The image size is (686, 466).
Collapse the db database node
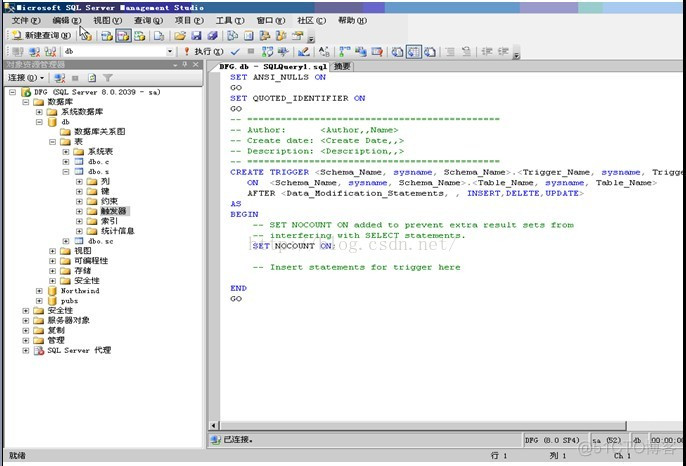point(39,122)
